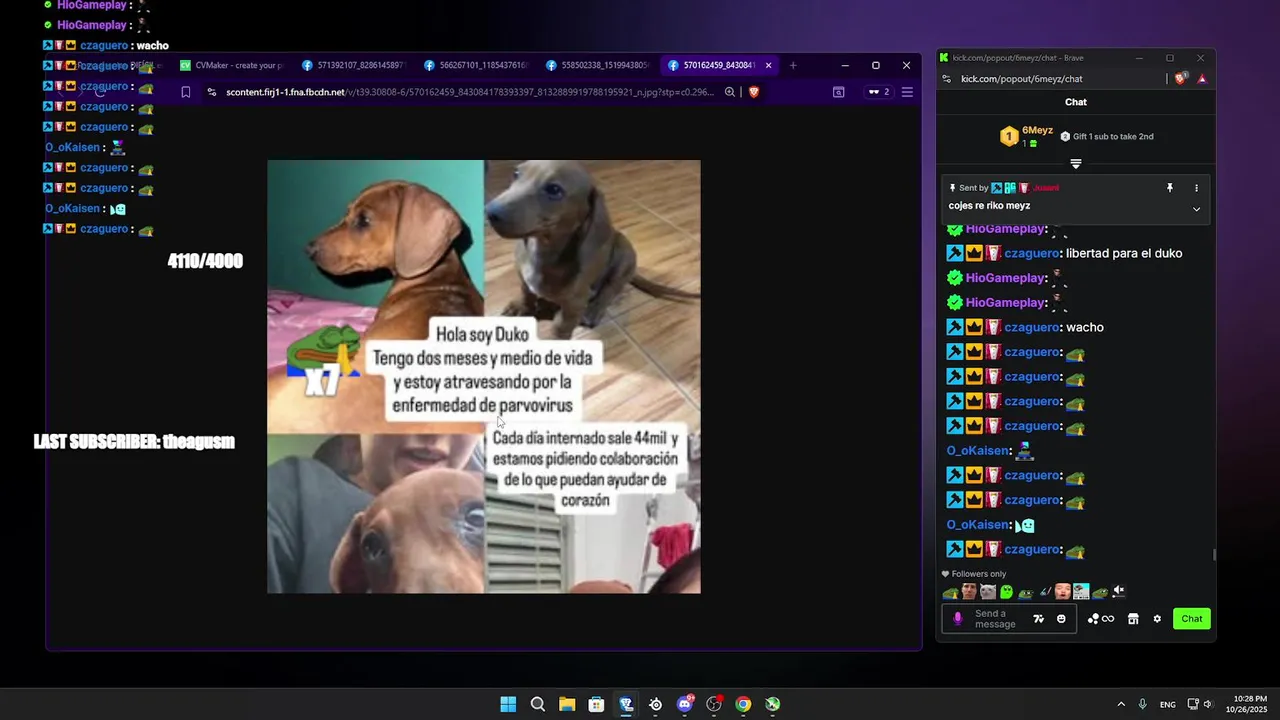The width and height of the screenshot is (1280, 720).
Task: Open the channel points infinity button
Action: coord(1101,619)
